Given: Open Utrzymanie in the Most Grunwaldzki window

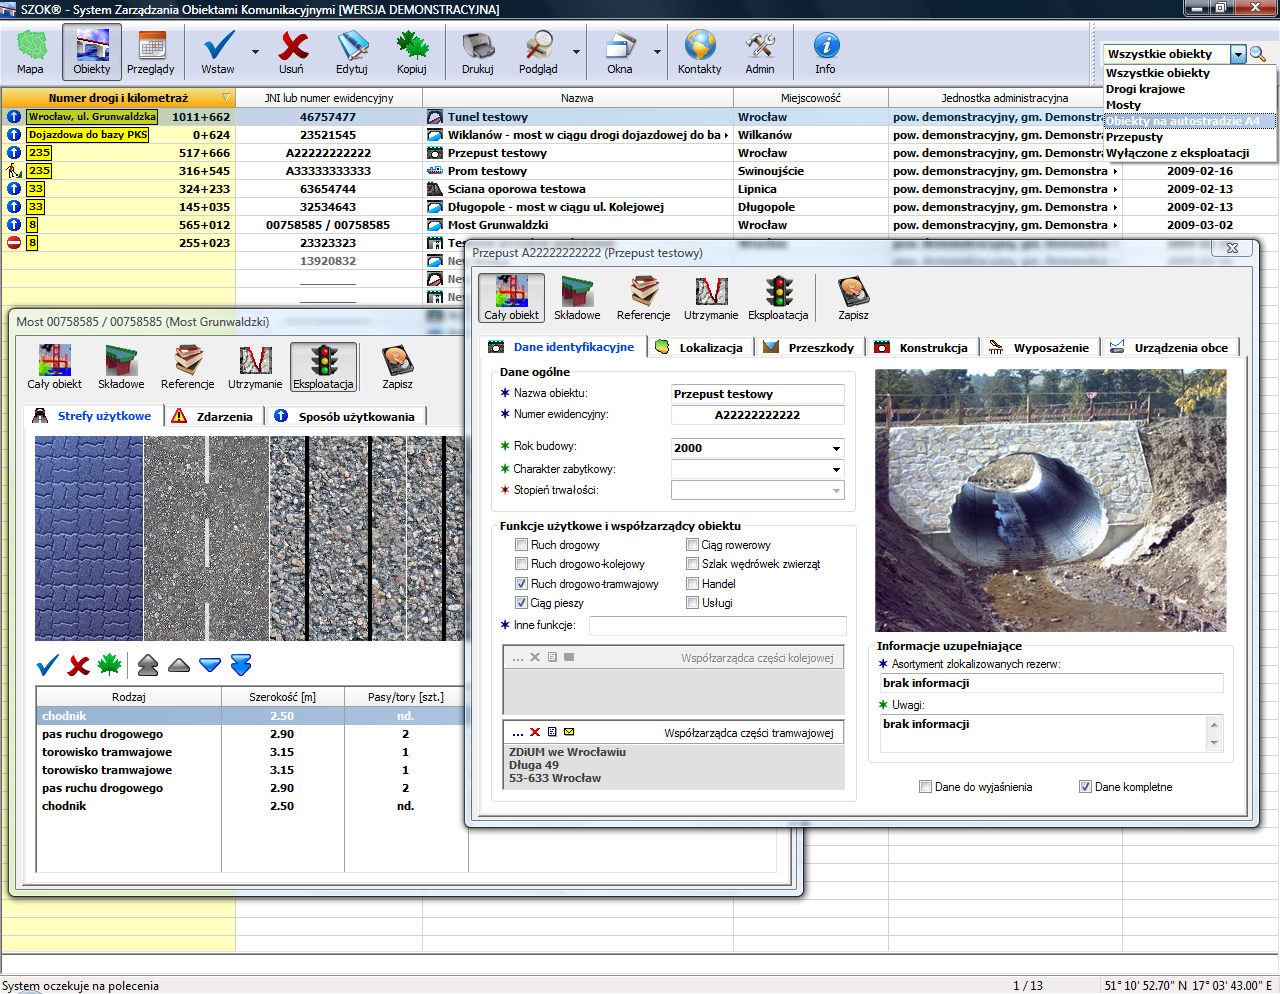Looking at the screenshot, I should (255, 367).
